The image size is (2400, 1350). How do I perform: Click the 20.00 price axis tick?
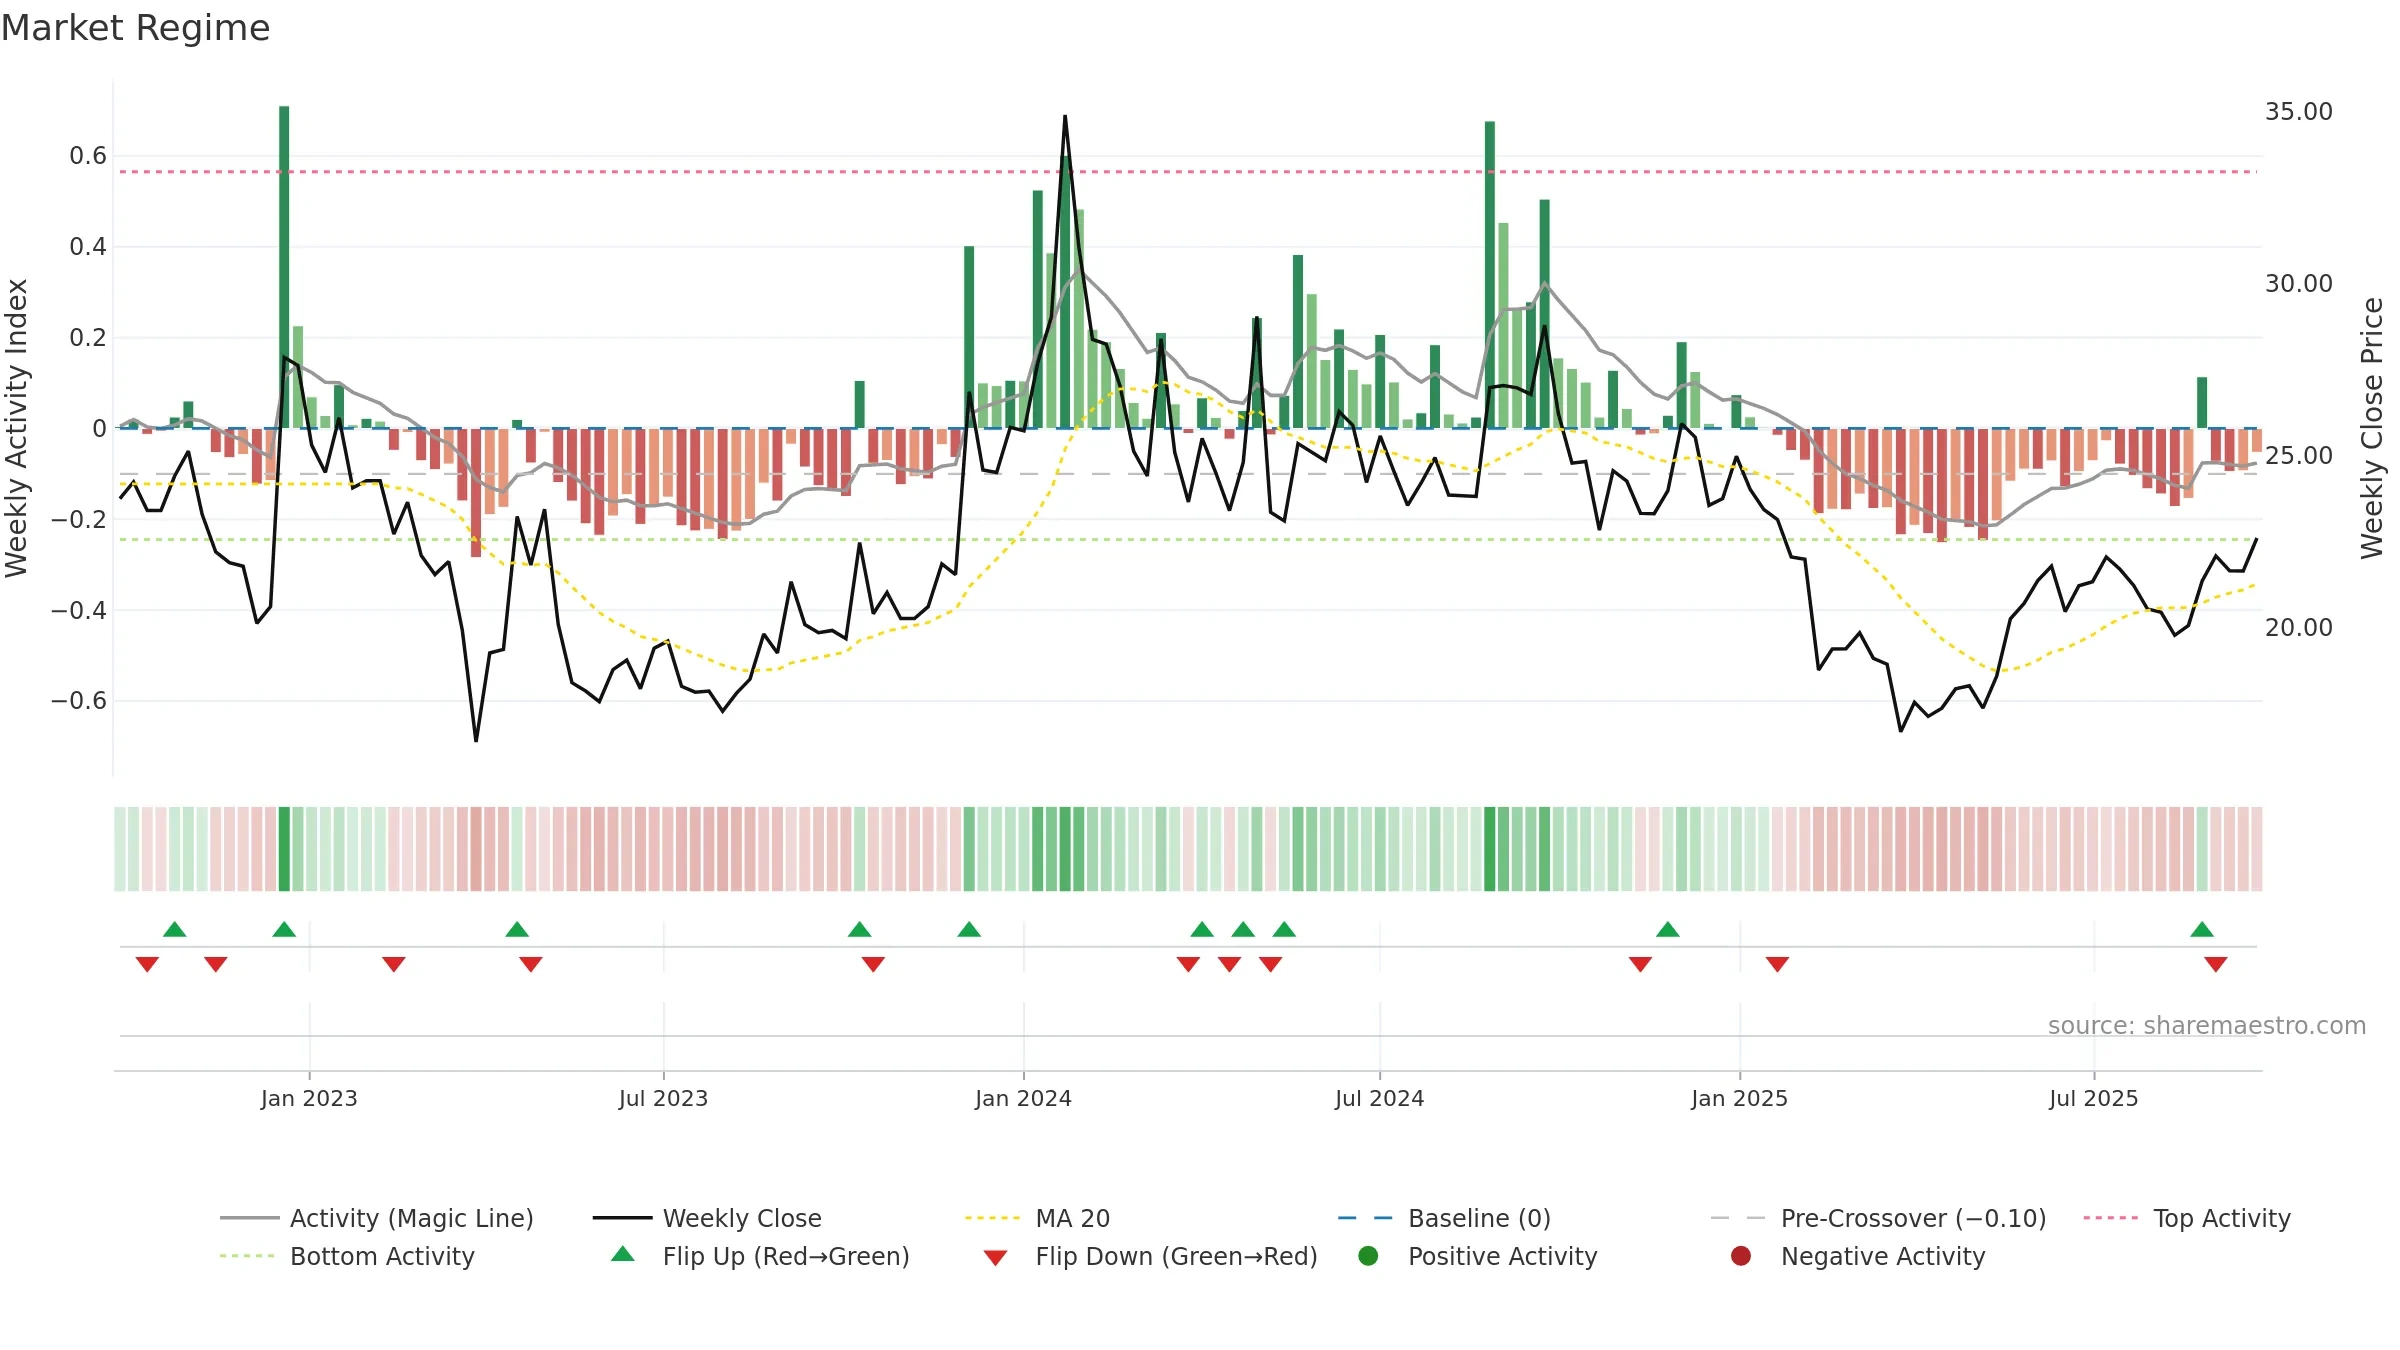[x=2298, y=628]
